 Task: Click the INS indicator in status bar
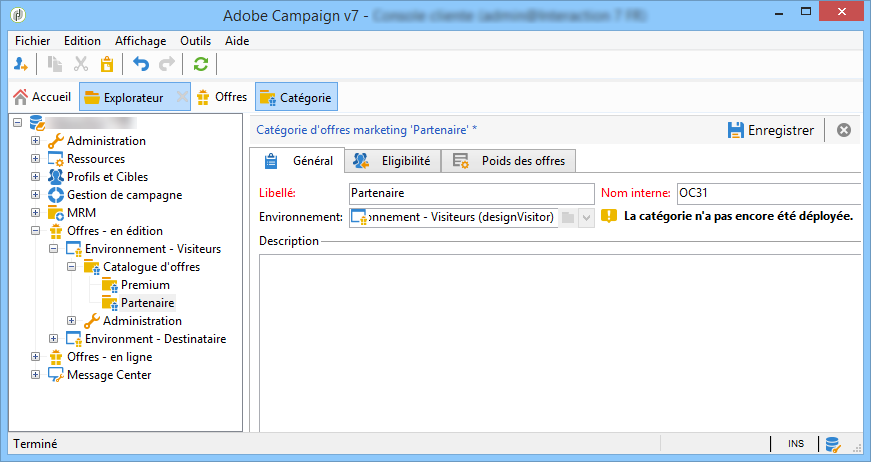click(795, 444)
